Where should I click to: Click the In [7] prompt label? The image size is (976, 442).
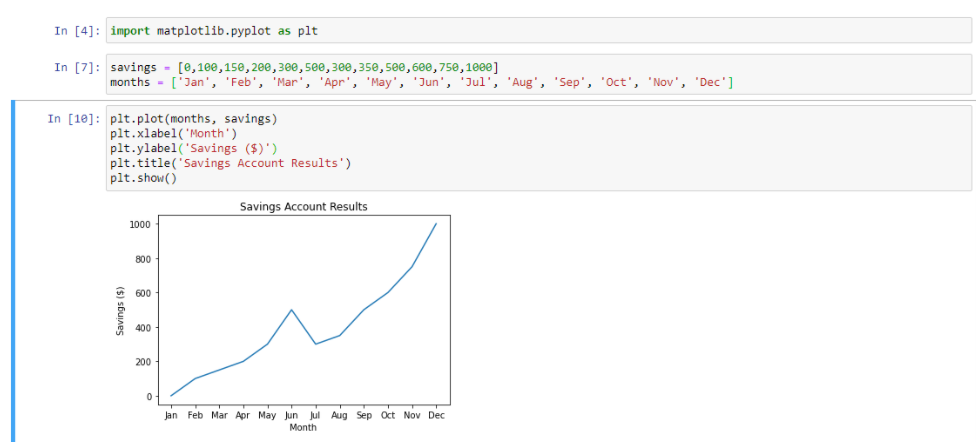[77, 67]
